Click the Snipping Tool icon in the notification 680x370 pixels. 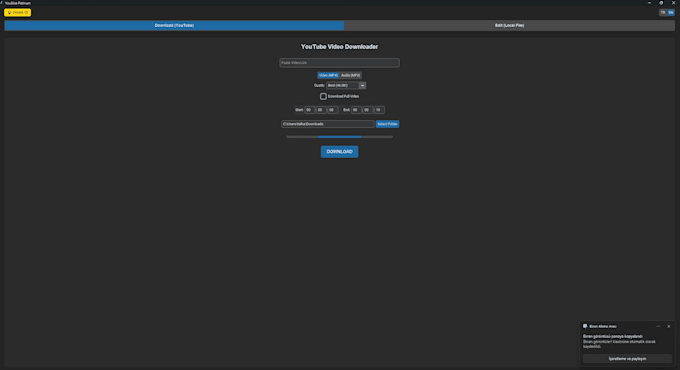click(585, 326)
